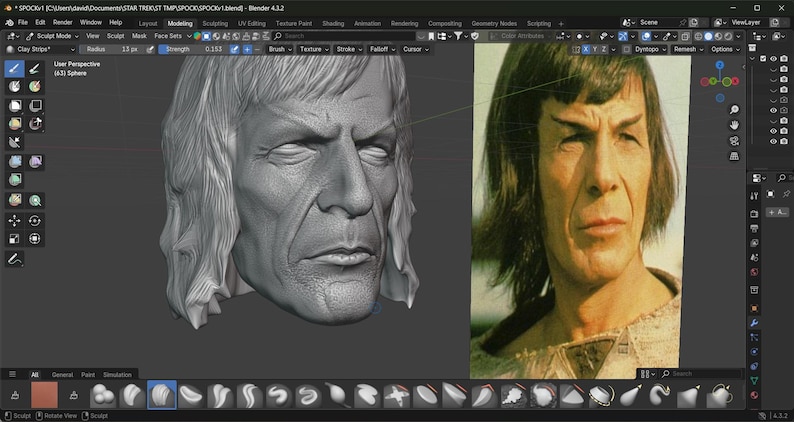Add a new workspace with the plus tab
794x422 pixels.
[x=561, y=24]
